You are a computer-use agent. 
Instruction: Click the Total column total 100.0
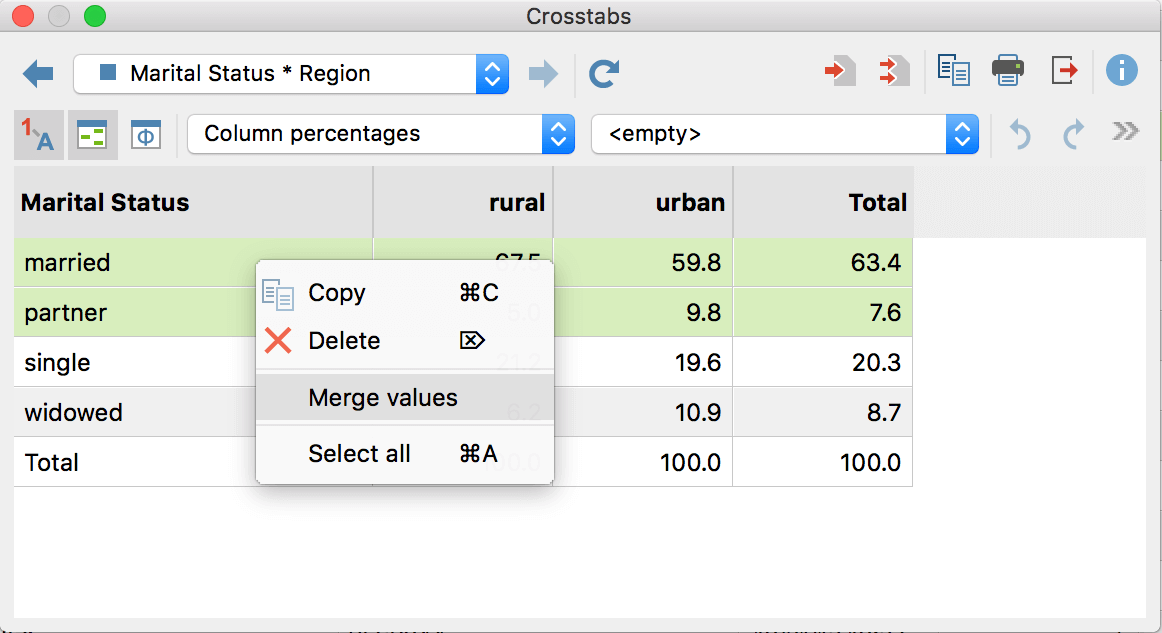tap(870, 463)
